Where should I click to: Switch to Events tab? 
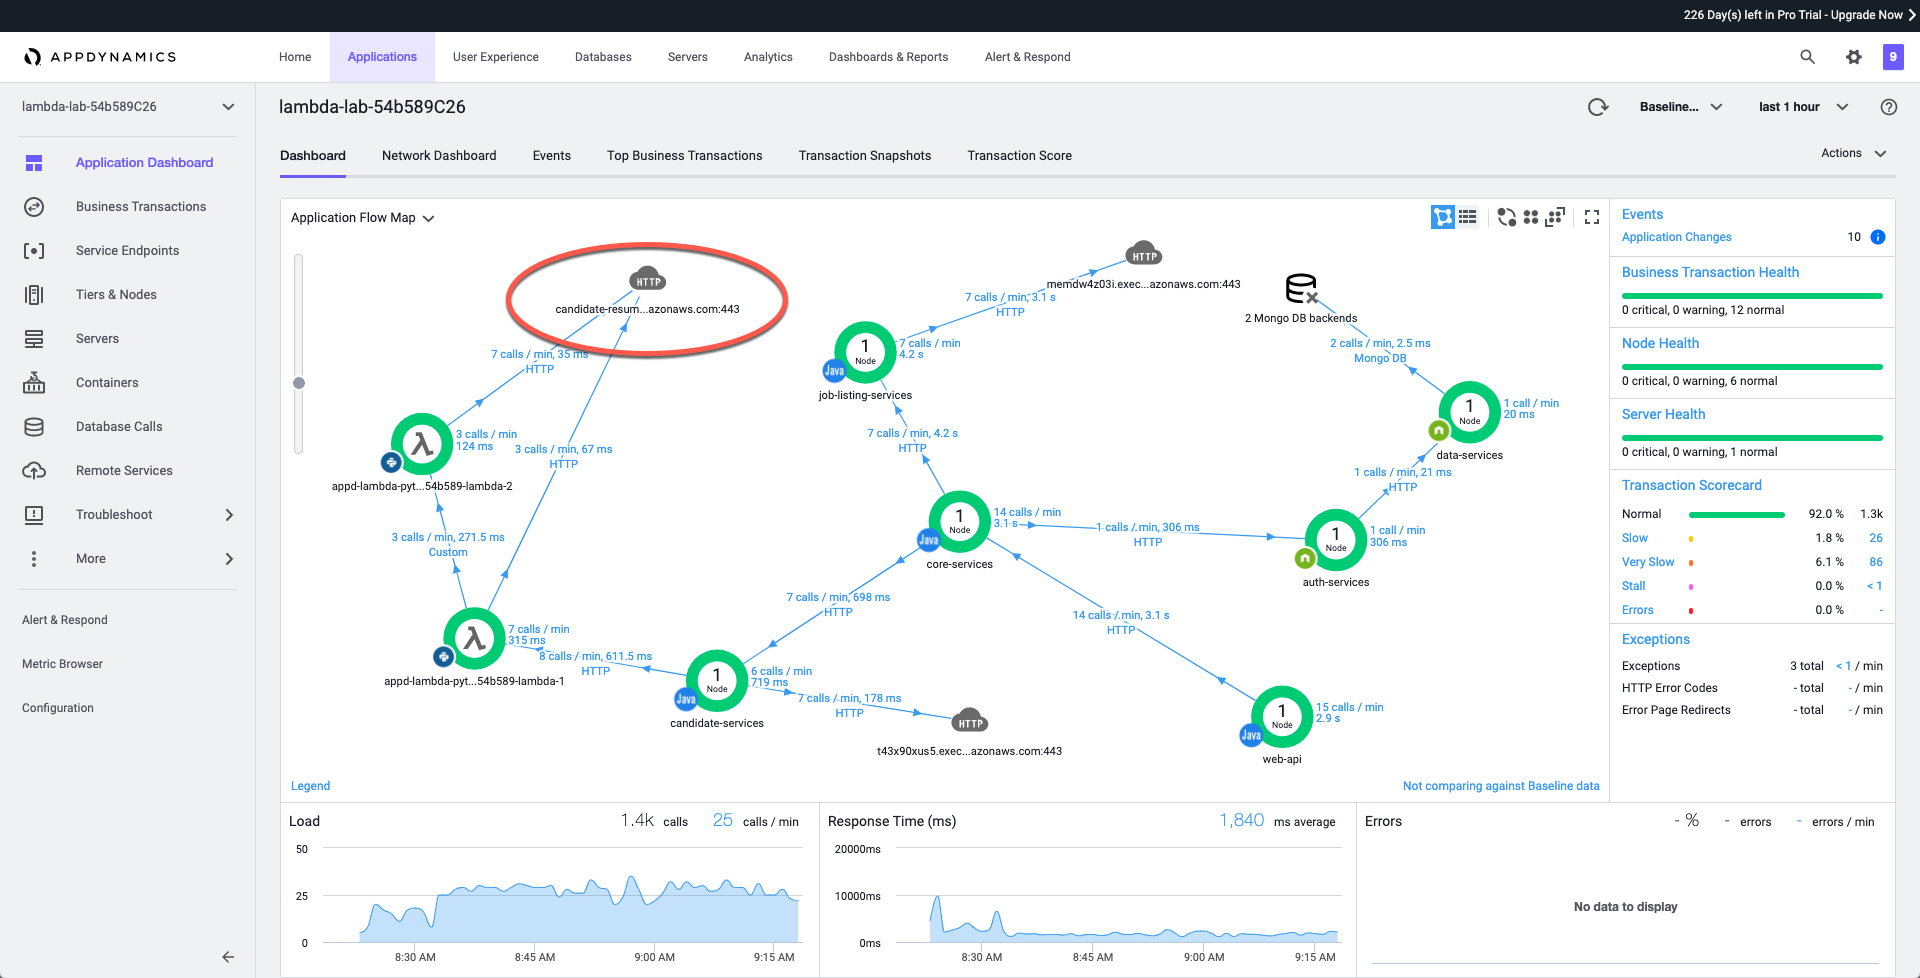[x=552, y=156]
